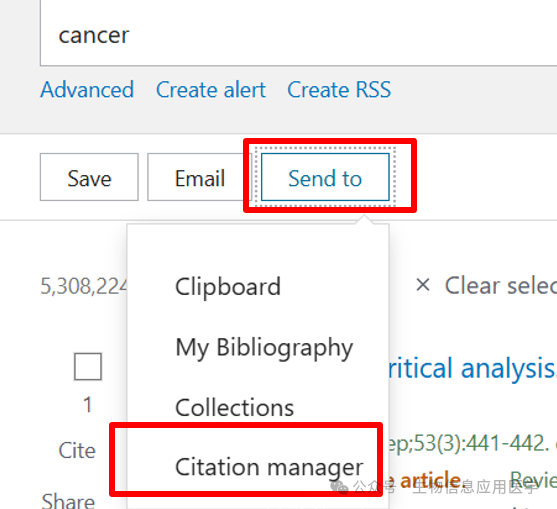Tick the checkbox for result 1

pos(88,366)
